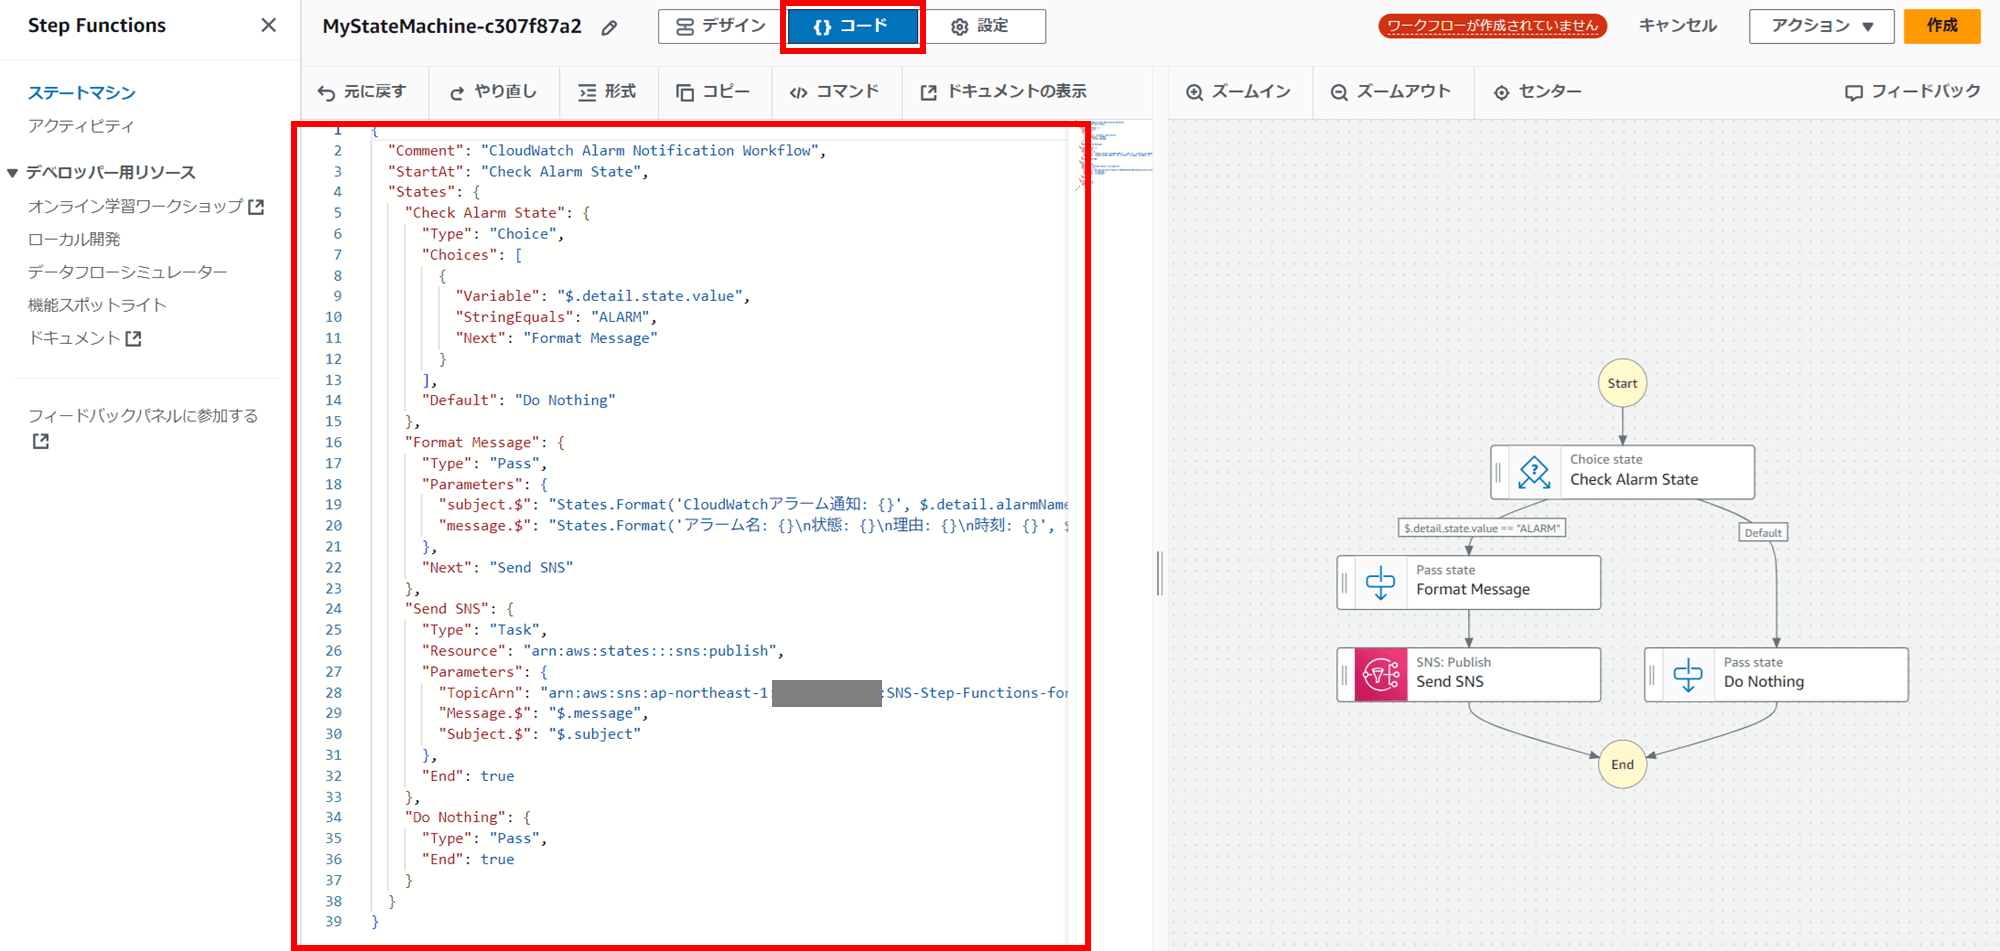Click the drag handle on Send SNS node
This screenshot has width=2000, height=951.
pyautogui.click(x=1345, y=674)
